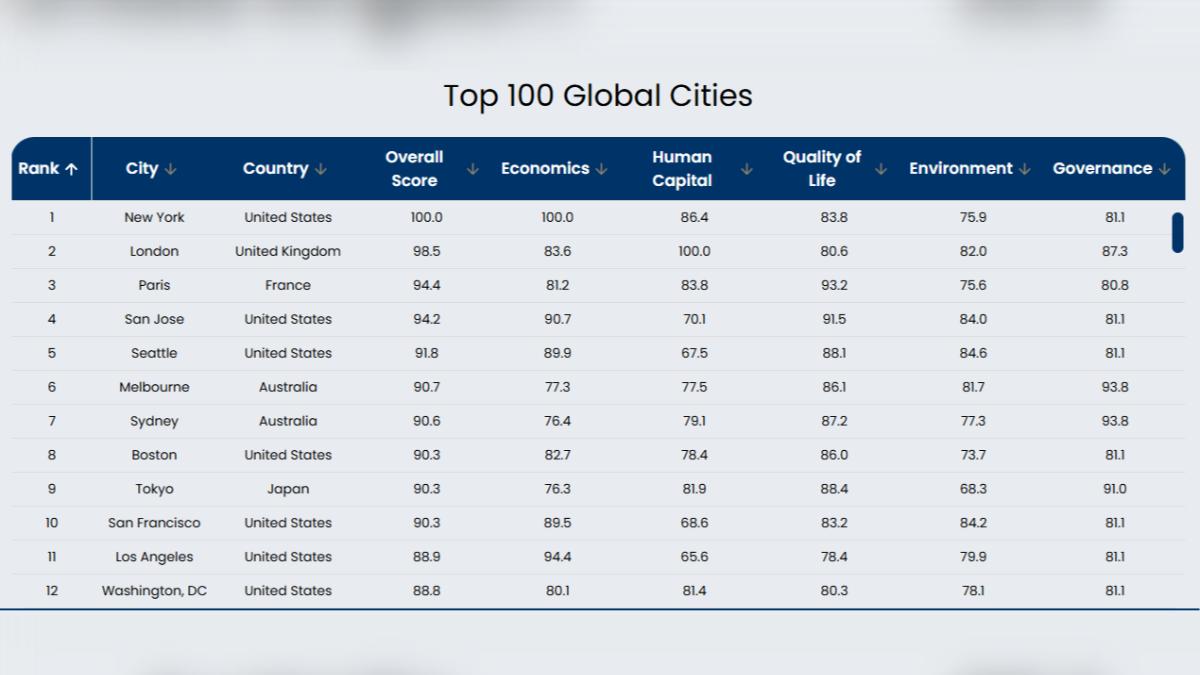
Task: Click the Environment header label
Action: pyautogui.click(x=961, y=169)
